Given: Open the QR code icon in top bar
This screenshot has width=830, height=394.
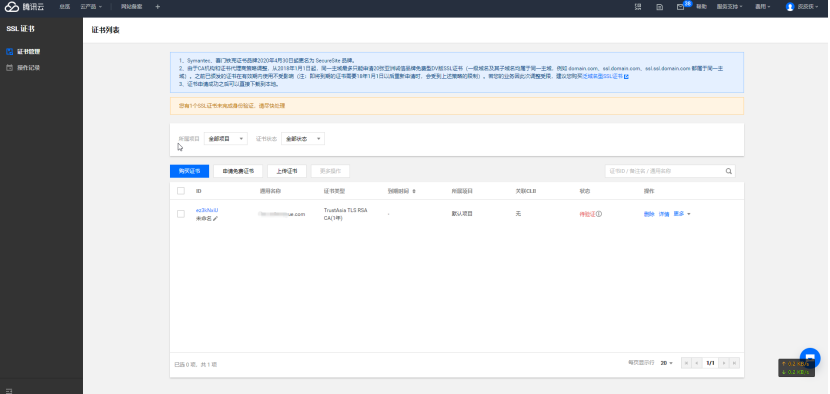Looking at the screenshot, I should (638, 7).
